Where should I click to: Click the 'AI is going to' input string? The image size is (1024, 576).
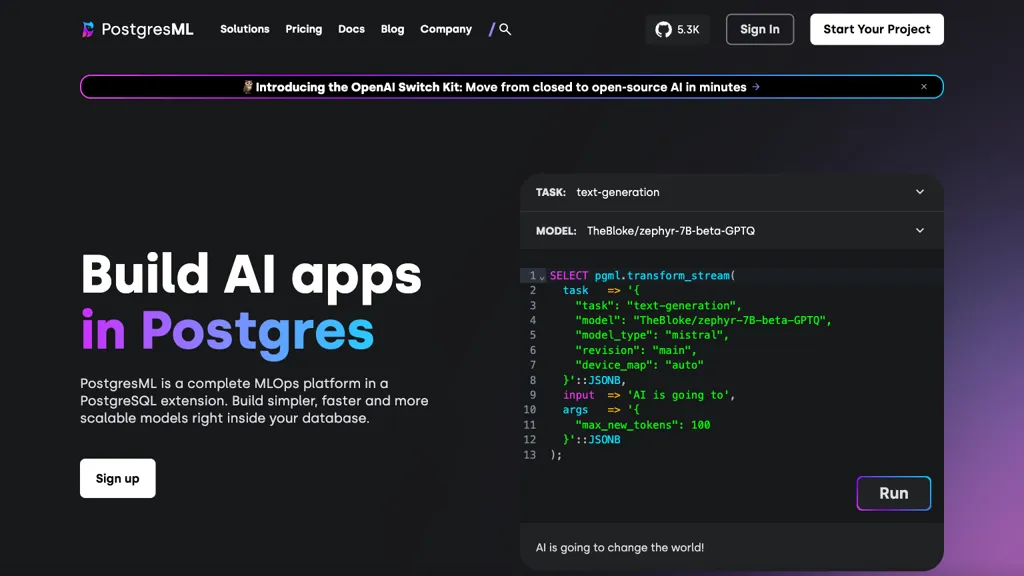[680, 395]
